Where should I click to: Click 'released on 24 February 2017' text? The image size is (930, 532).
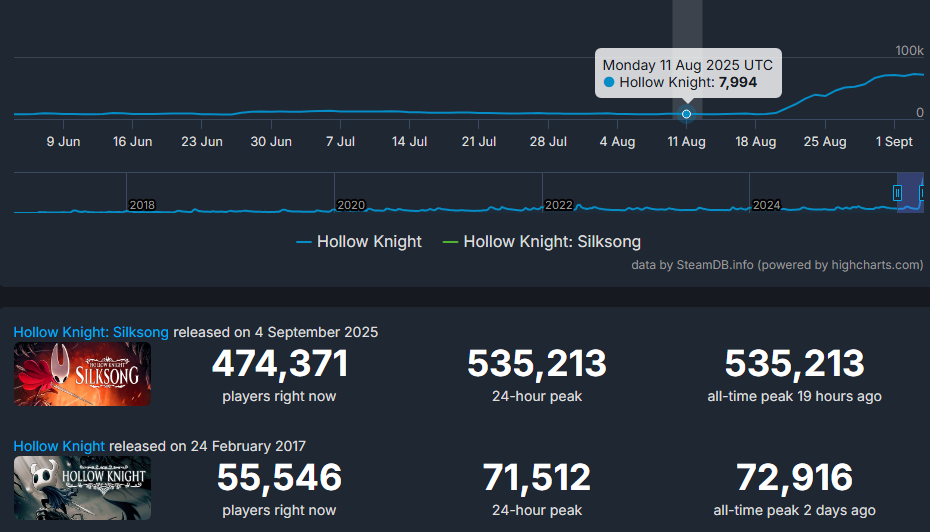coord(208,446)
